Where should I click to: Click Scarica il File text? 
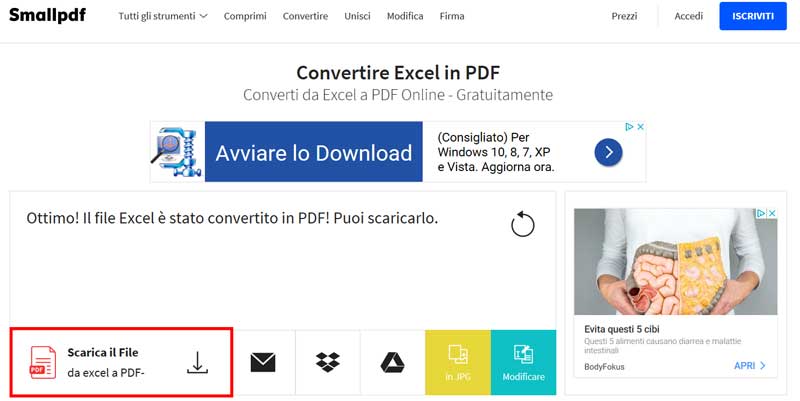click(103, 352)
